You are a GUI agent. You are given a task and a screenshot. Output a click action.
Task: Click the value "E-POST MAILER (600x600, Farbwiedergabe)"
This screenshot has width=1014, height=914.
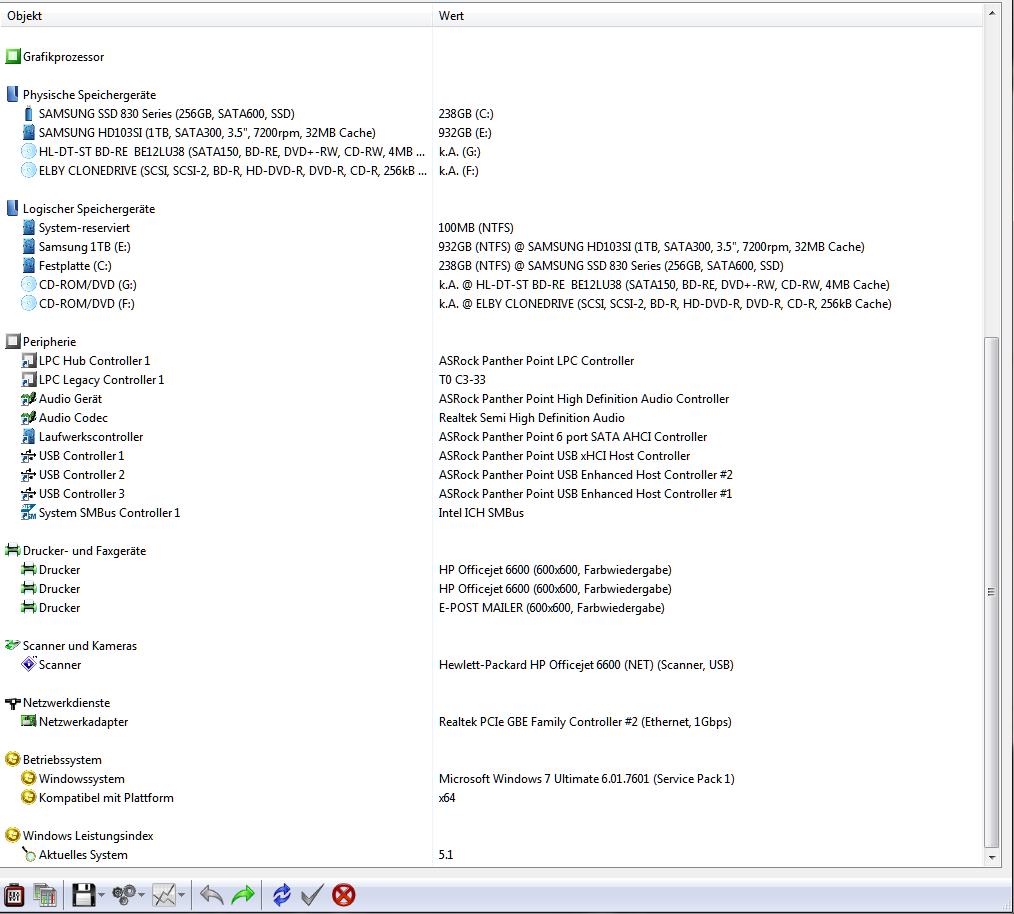pyautogui.click(x=552, y=608)
